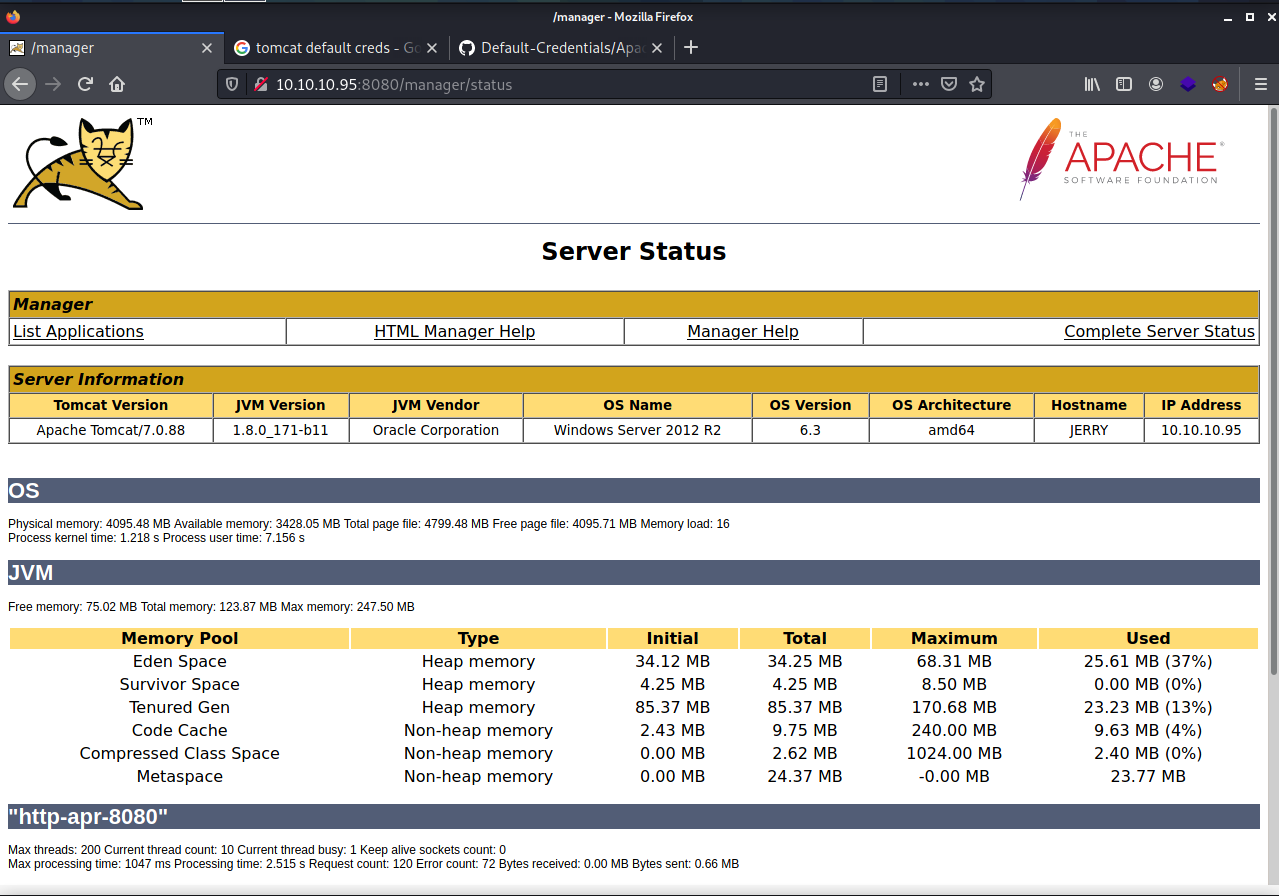
Task: Open a new tab with the plus button
Action: click(x=690, y=47)
